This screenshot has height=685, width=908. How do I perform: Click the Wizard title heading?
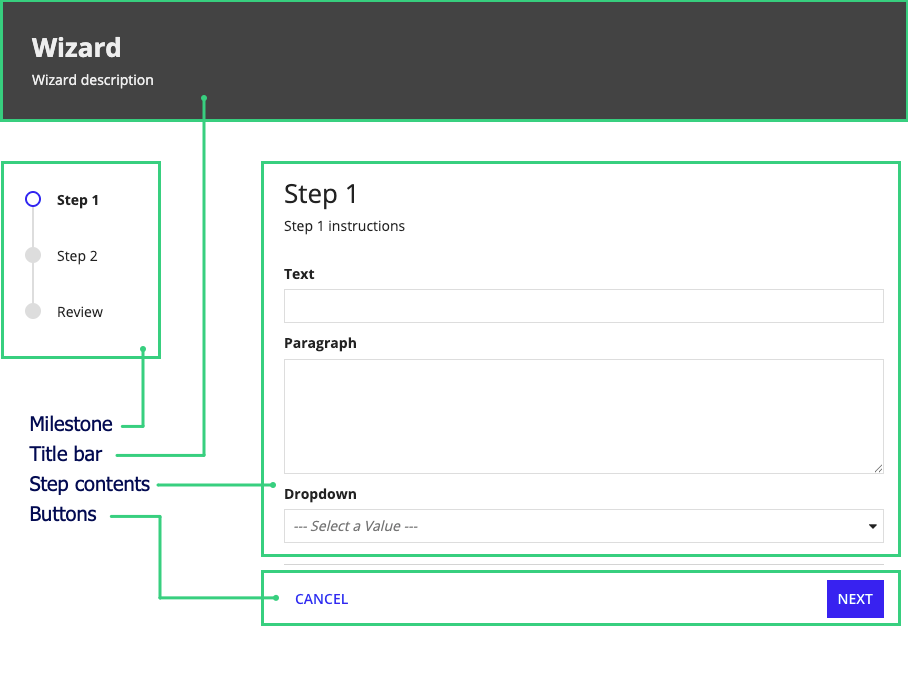coord(76,47)
